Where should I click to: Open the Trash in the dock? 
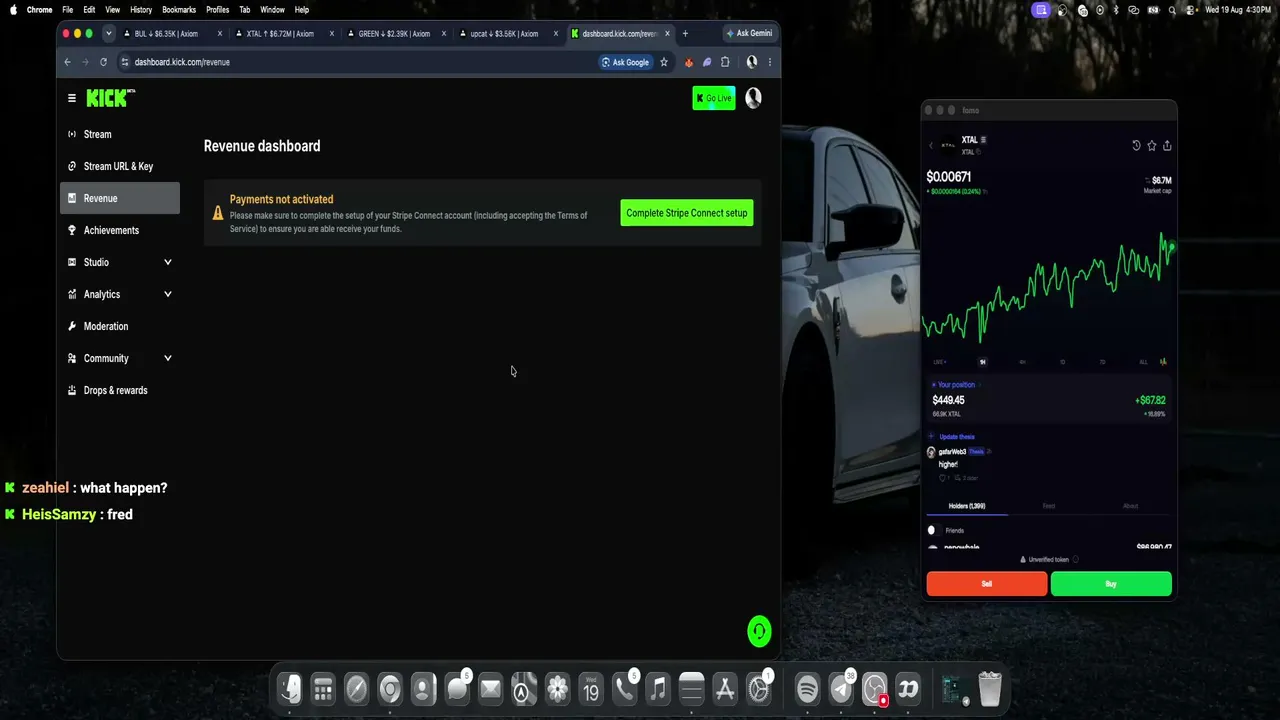click(989, 688)
